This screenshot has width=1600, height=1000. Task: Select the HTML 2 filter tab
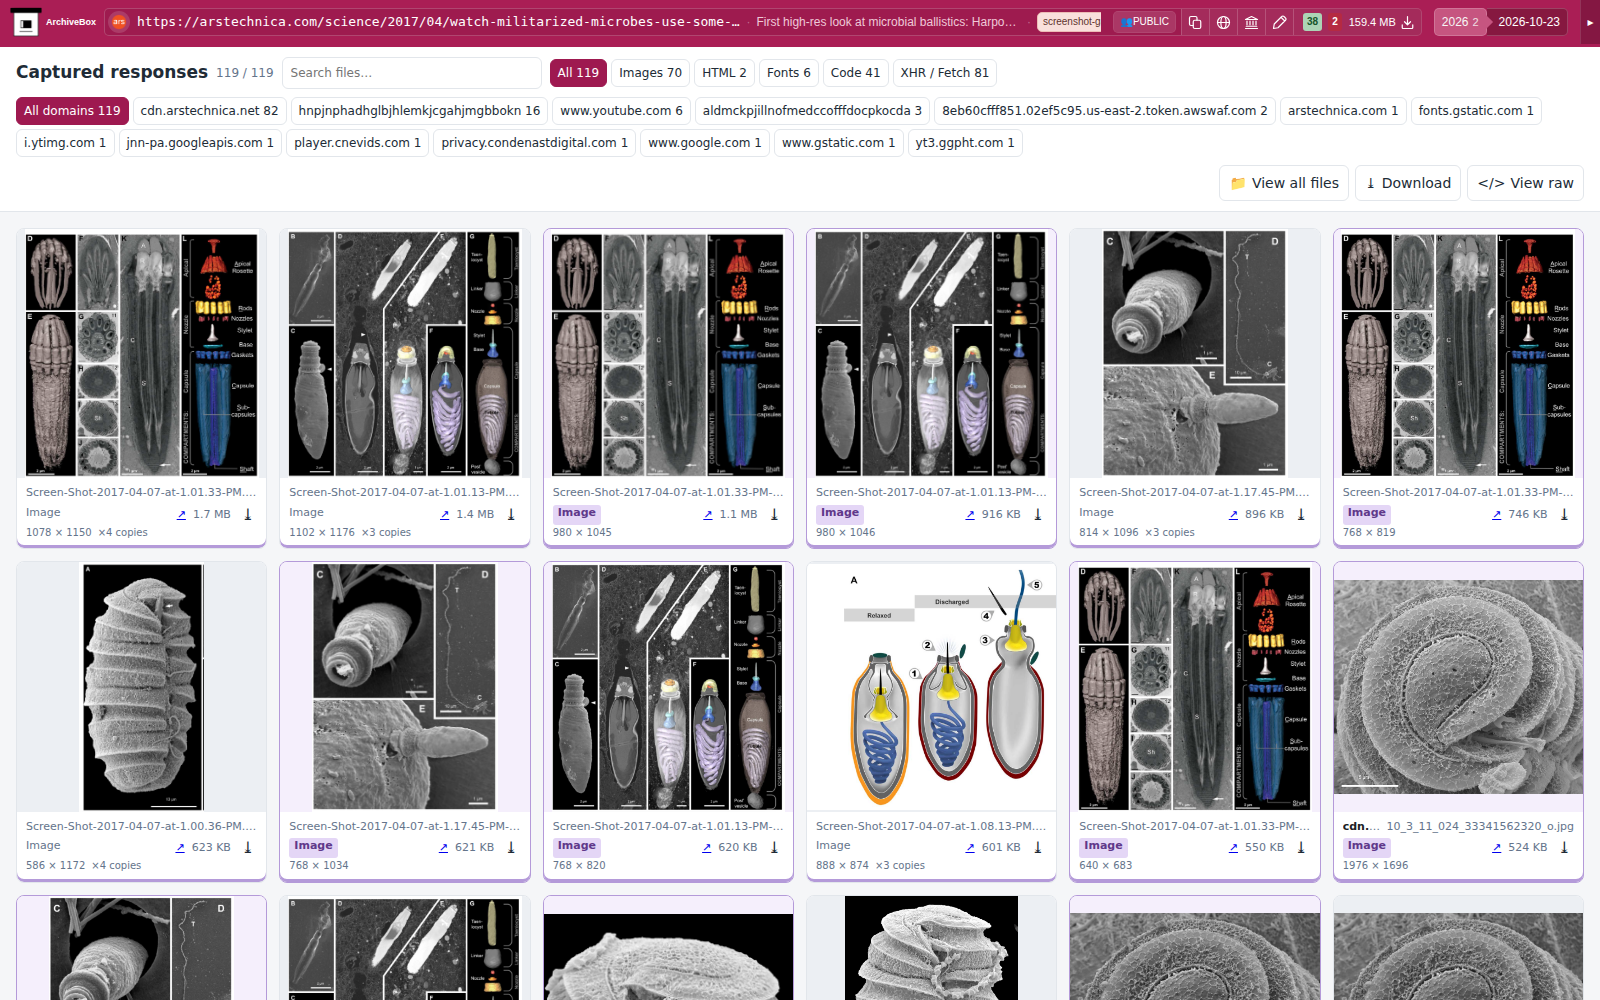(x=724, y=73)
